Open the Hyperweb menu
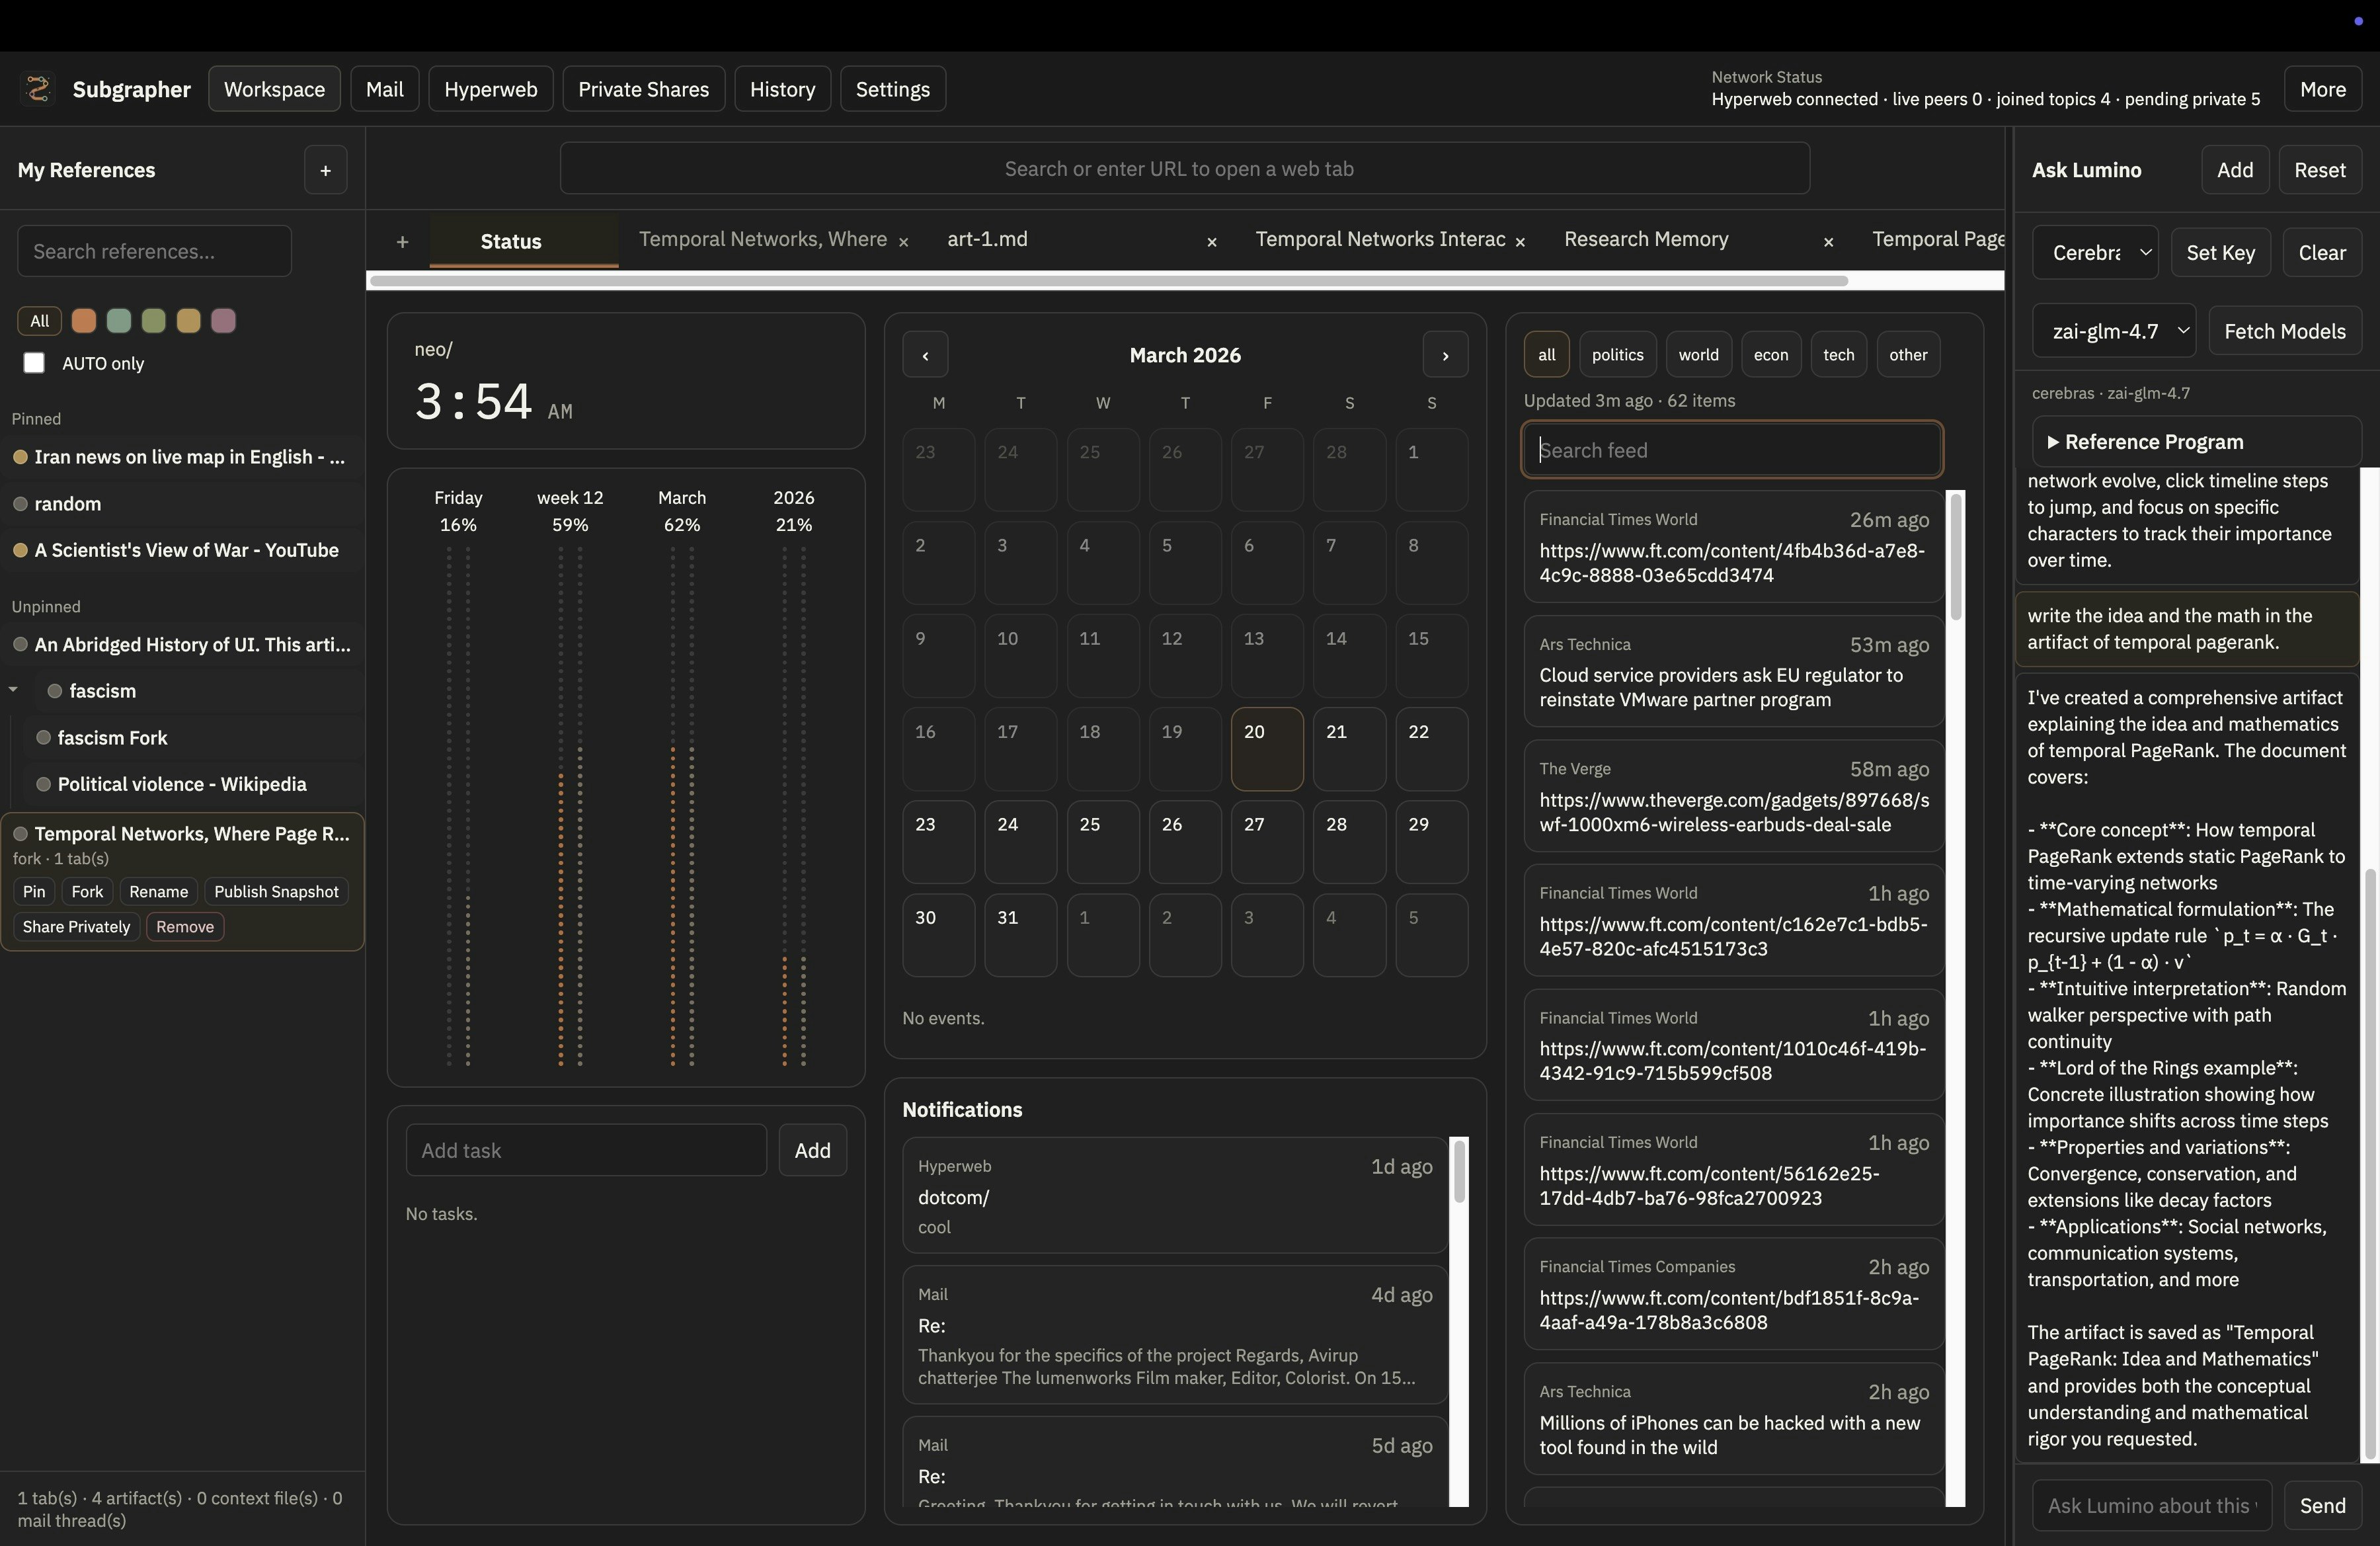Screen dimensions: 2380x1546 click(490, 89)
